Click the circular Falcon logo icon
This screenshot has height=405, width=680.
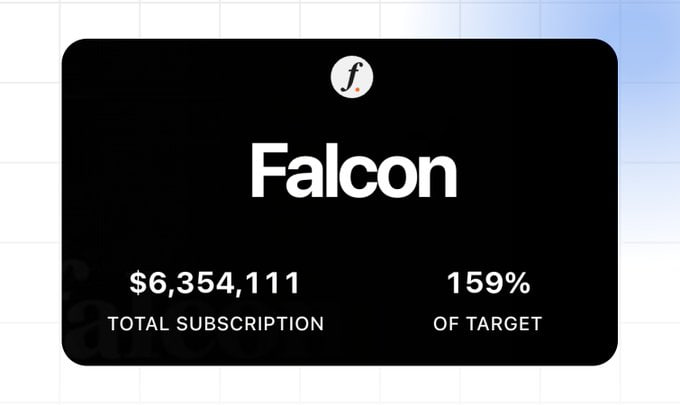click(x=352, y=77)
